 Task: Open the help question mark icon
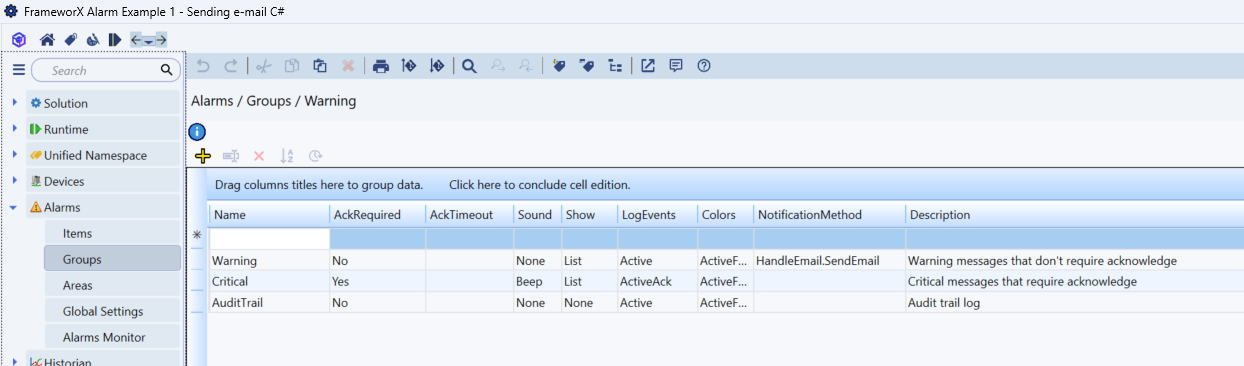point(704,66)
